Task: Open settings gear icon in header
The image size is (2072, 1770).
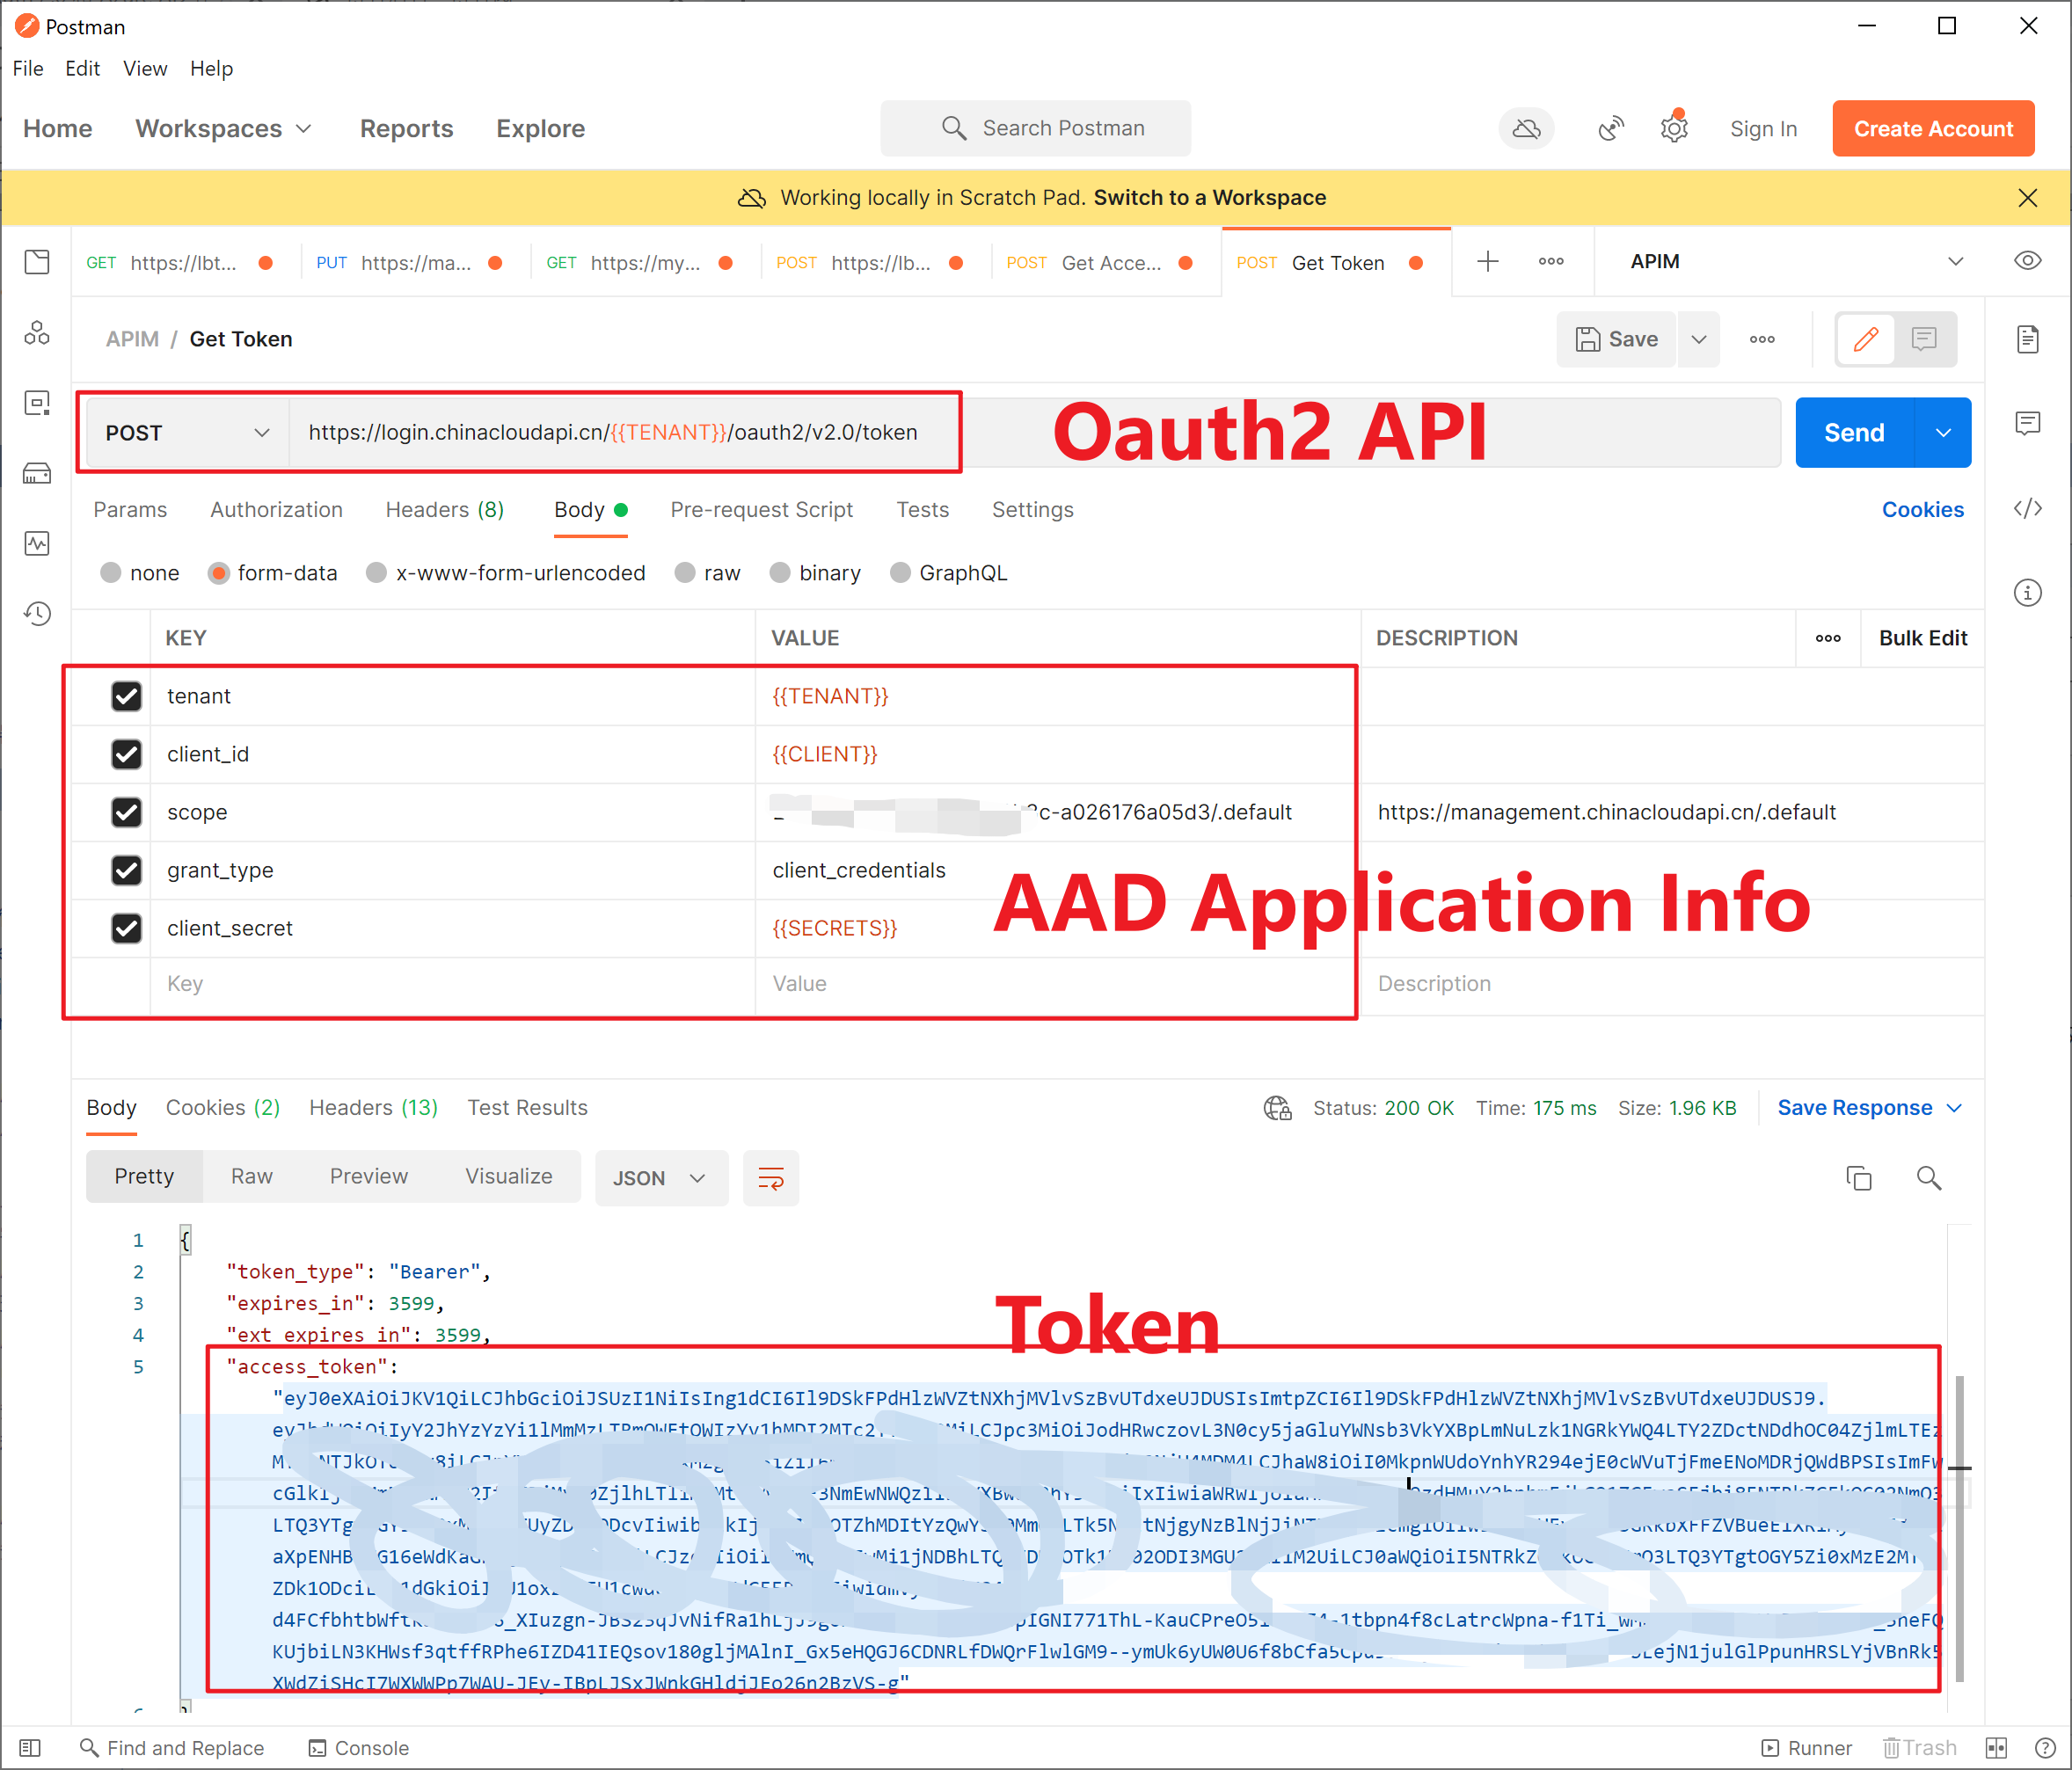Action: coord(1674,129)
